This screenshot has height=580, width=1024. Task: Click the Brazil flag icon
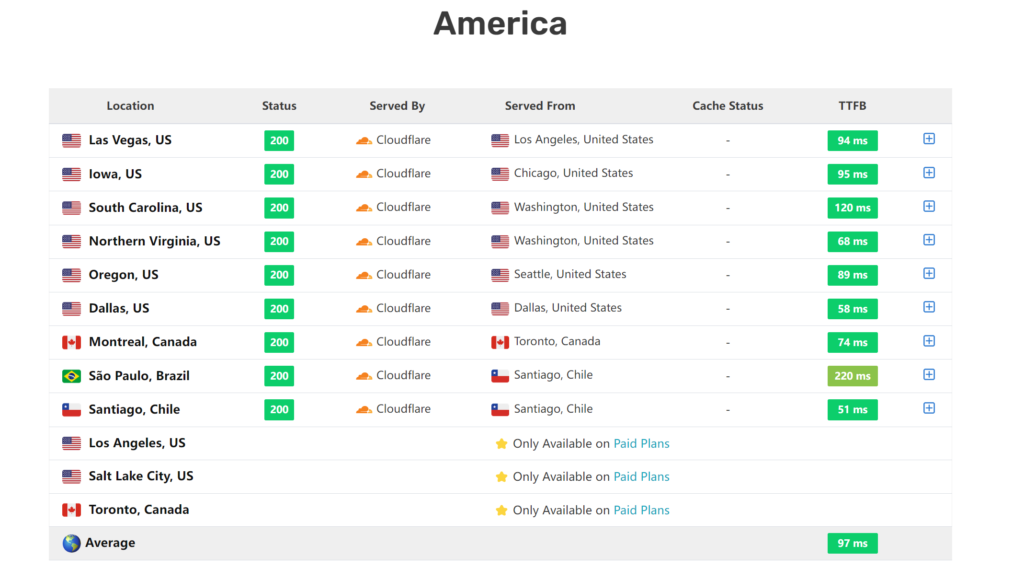(x=71, y=376)
